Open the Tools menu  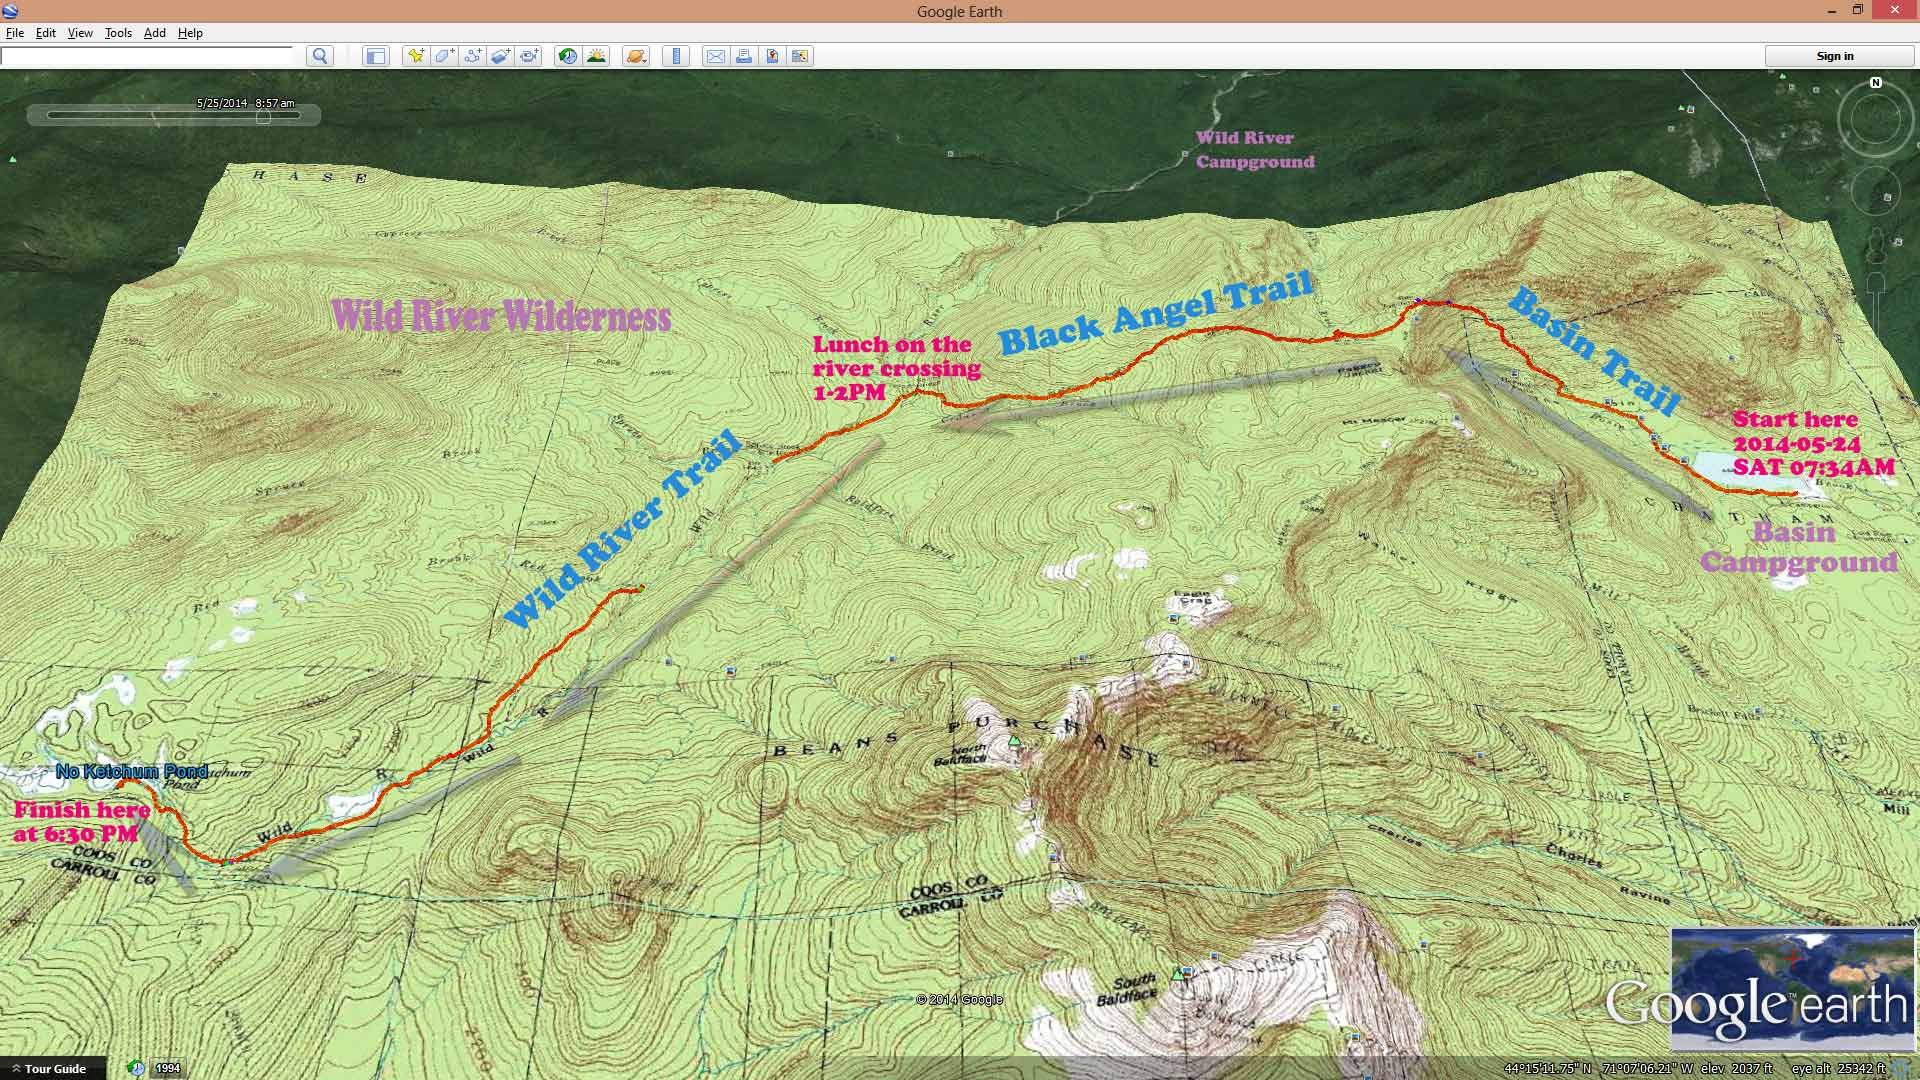(118, 33)
